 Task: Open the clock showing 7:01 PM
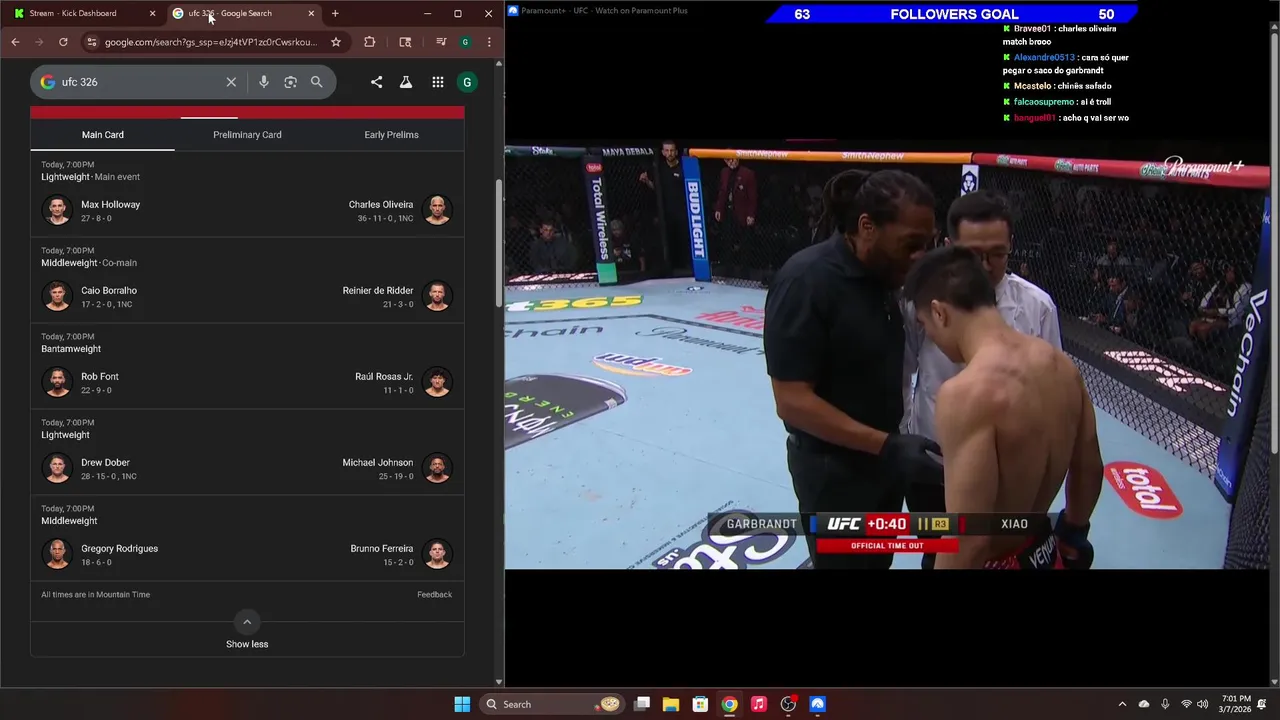[1236, 704]
